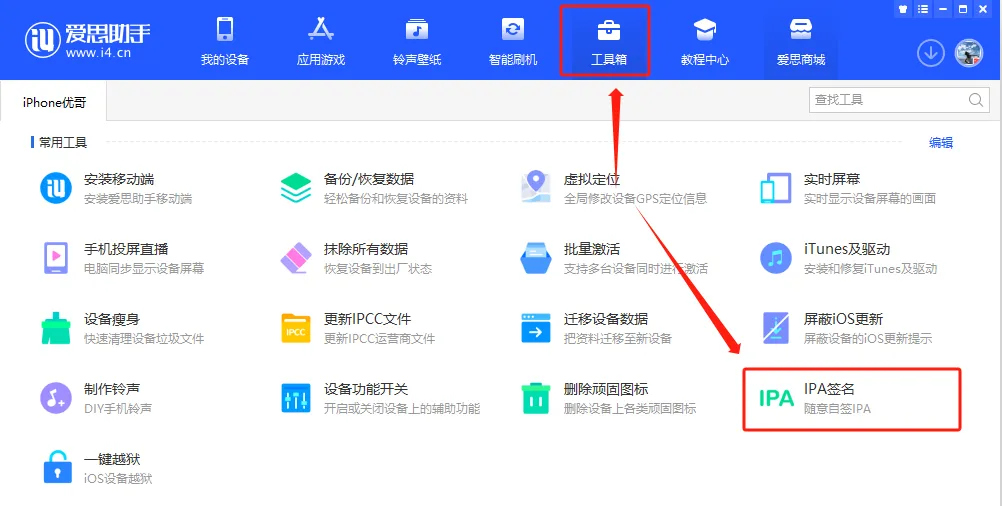Select the 实时屏幕 title text
This screenshot has height=506, width=1002.
[832, 180]
